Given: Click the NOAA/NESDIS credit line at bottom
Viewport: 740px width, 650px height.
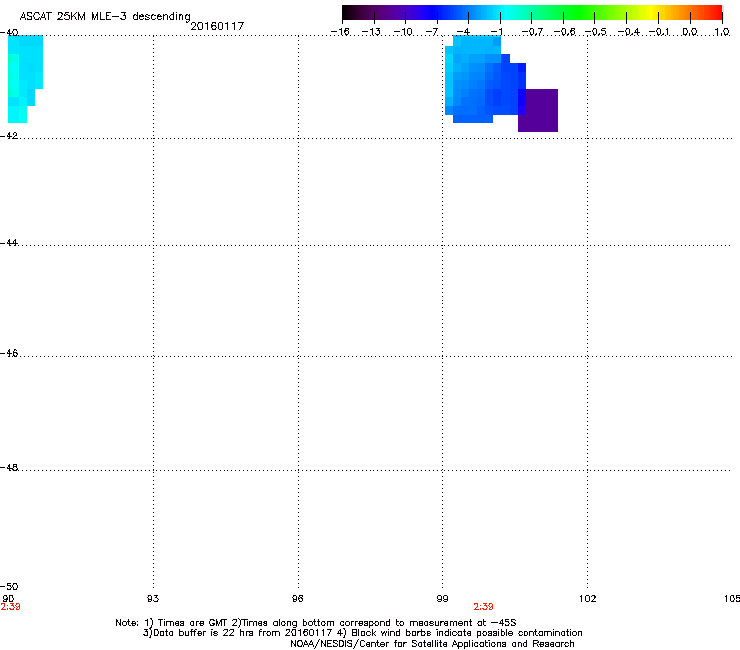Looking at the screenshot, I should (432, 644).
